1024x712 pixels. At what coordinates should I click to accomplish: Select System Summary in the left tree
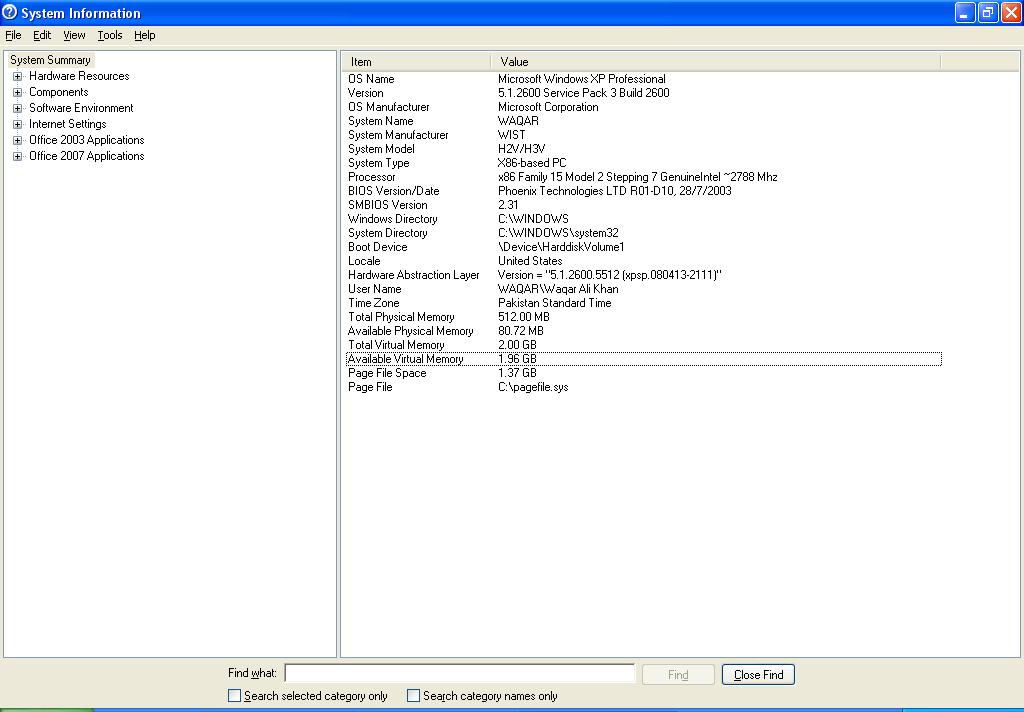click(x=50, y=60)
